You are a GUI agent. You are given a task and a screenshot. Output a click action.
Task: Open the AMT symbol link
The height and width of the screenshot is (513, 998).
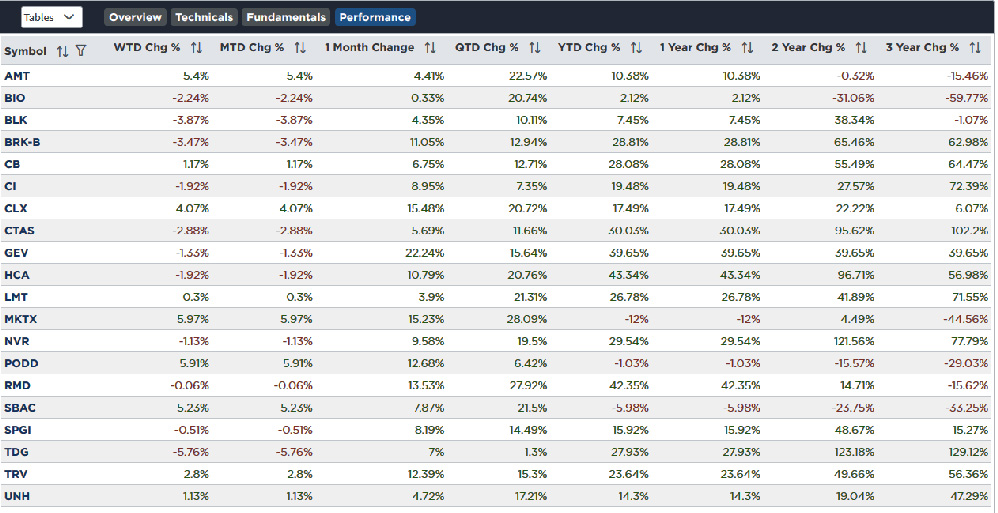click(16, 76)
